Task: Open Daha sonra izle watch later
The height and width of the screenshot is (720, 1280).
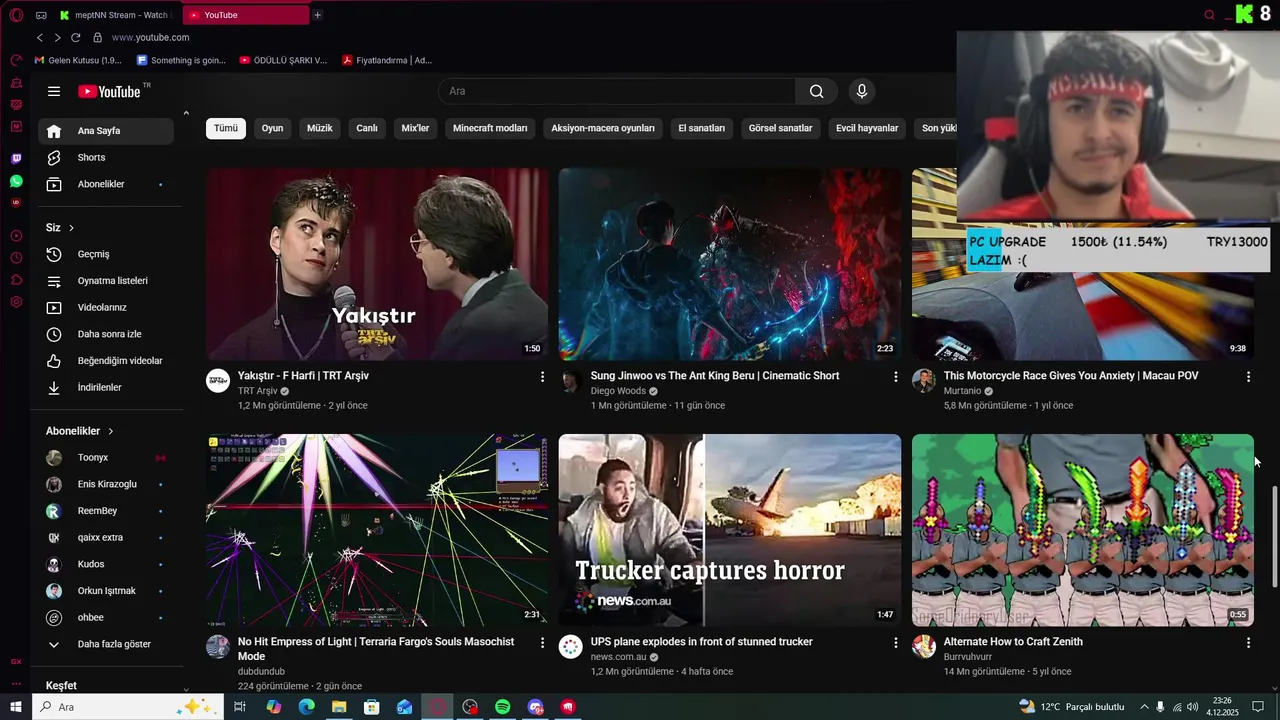Action: click(106, 334)
